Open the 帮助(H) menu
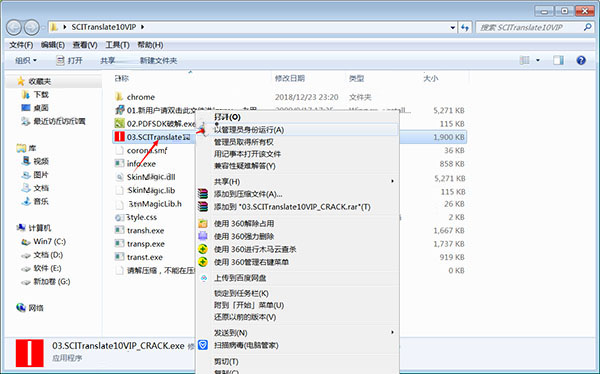The height and width of the screenshot is (374, 600). [x=150, y=45]
